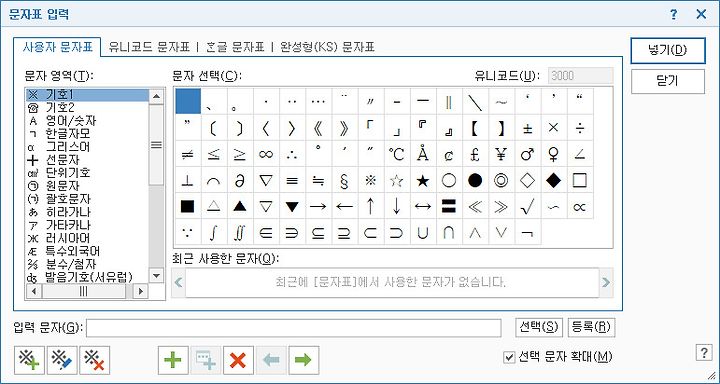Click the horizontal scroll right arrow
The image size is (720, 384).
141,291
